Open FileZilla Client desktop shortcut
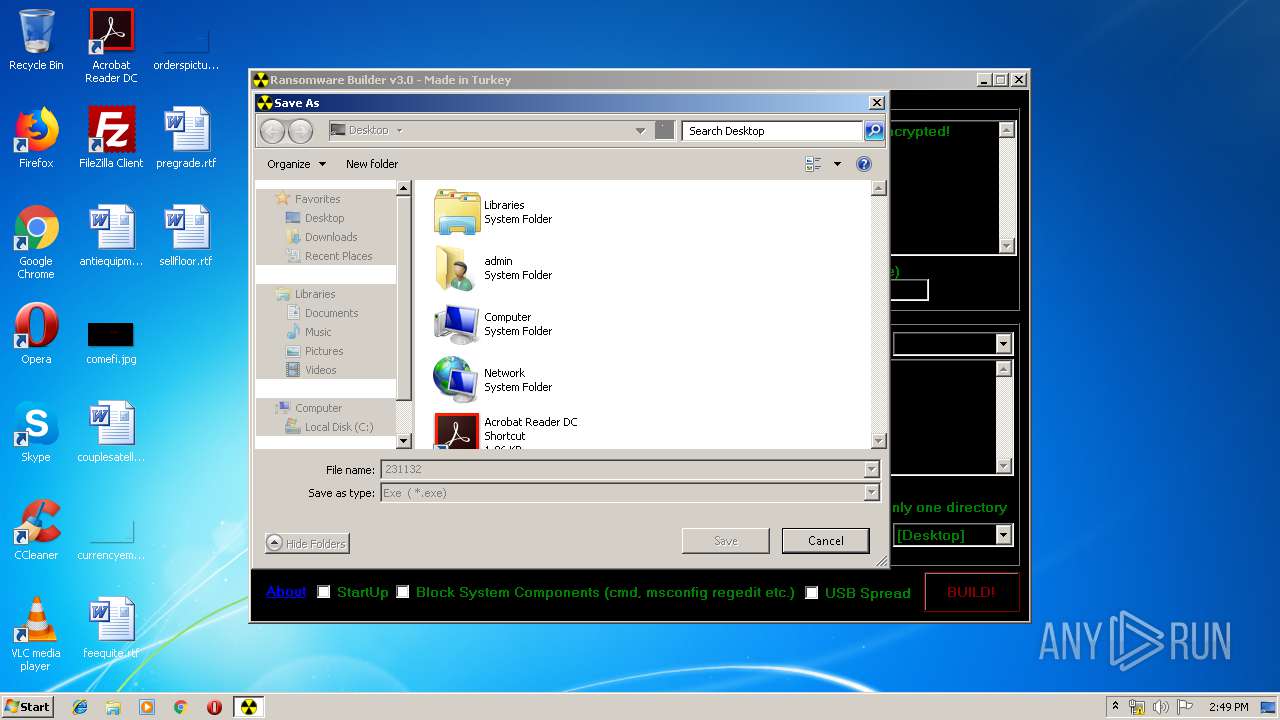 [x=111, y=138]
